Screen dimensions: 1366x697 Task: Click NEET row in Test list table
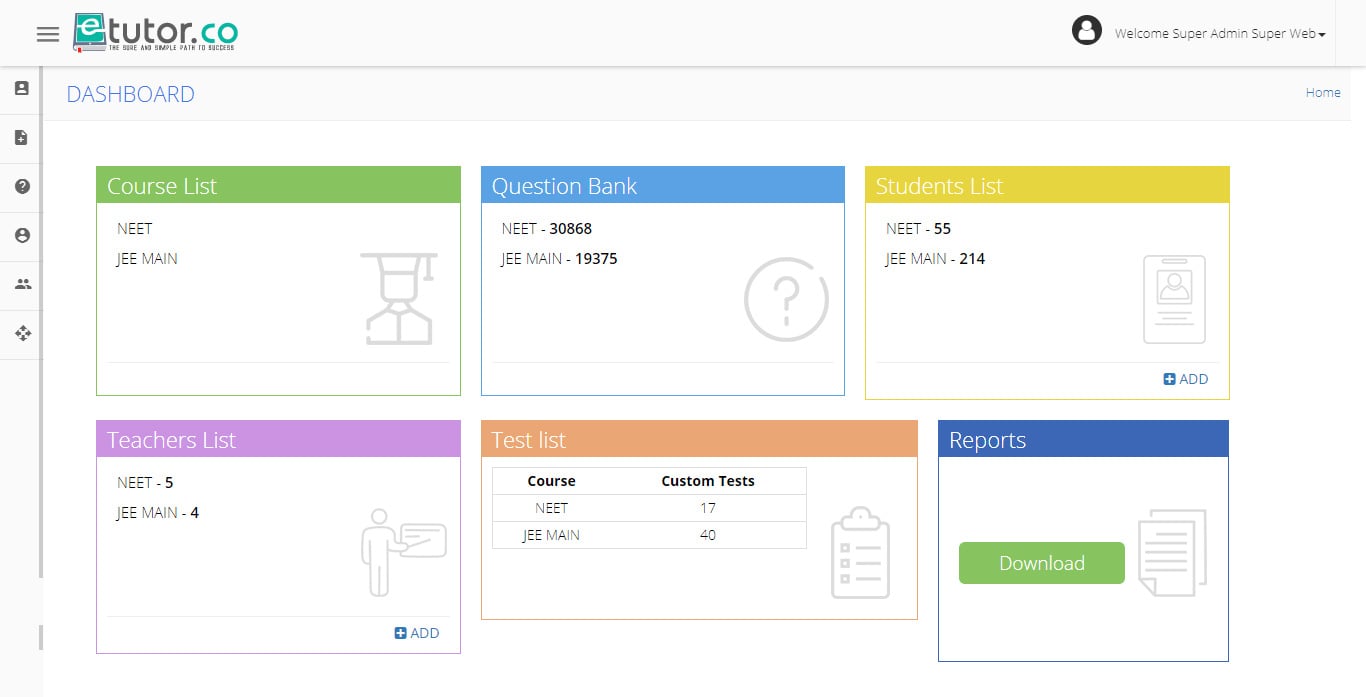point(649,508)
